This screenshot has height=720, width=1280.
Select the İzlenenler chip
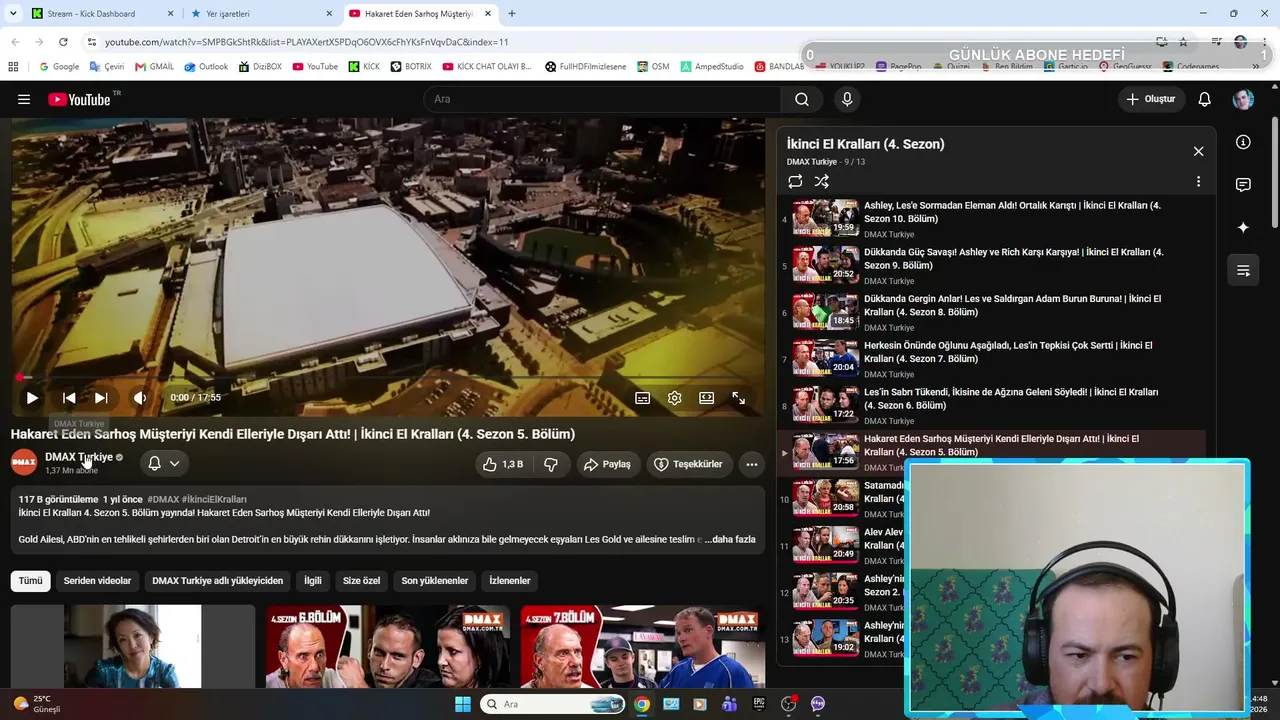[510, 581]
